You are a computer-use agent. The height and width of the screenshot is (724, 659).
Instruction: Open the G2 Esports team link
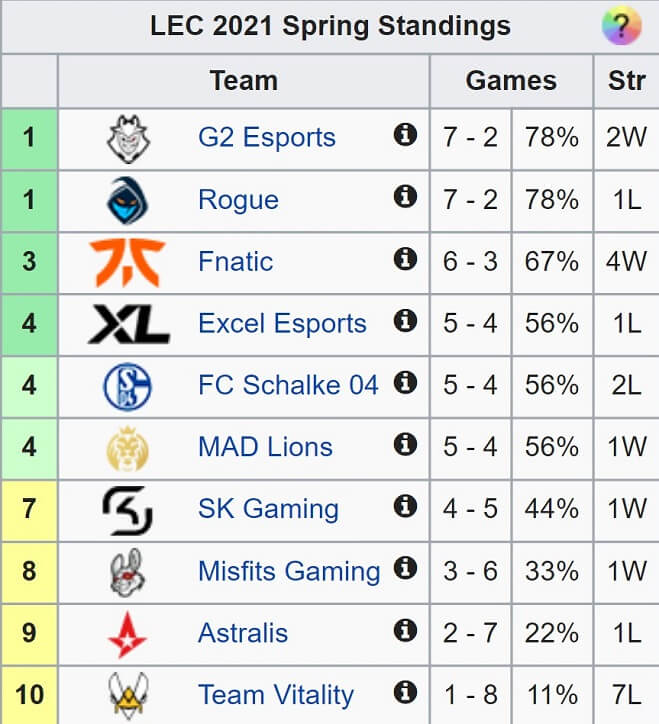tap(266, 138)
